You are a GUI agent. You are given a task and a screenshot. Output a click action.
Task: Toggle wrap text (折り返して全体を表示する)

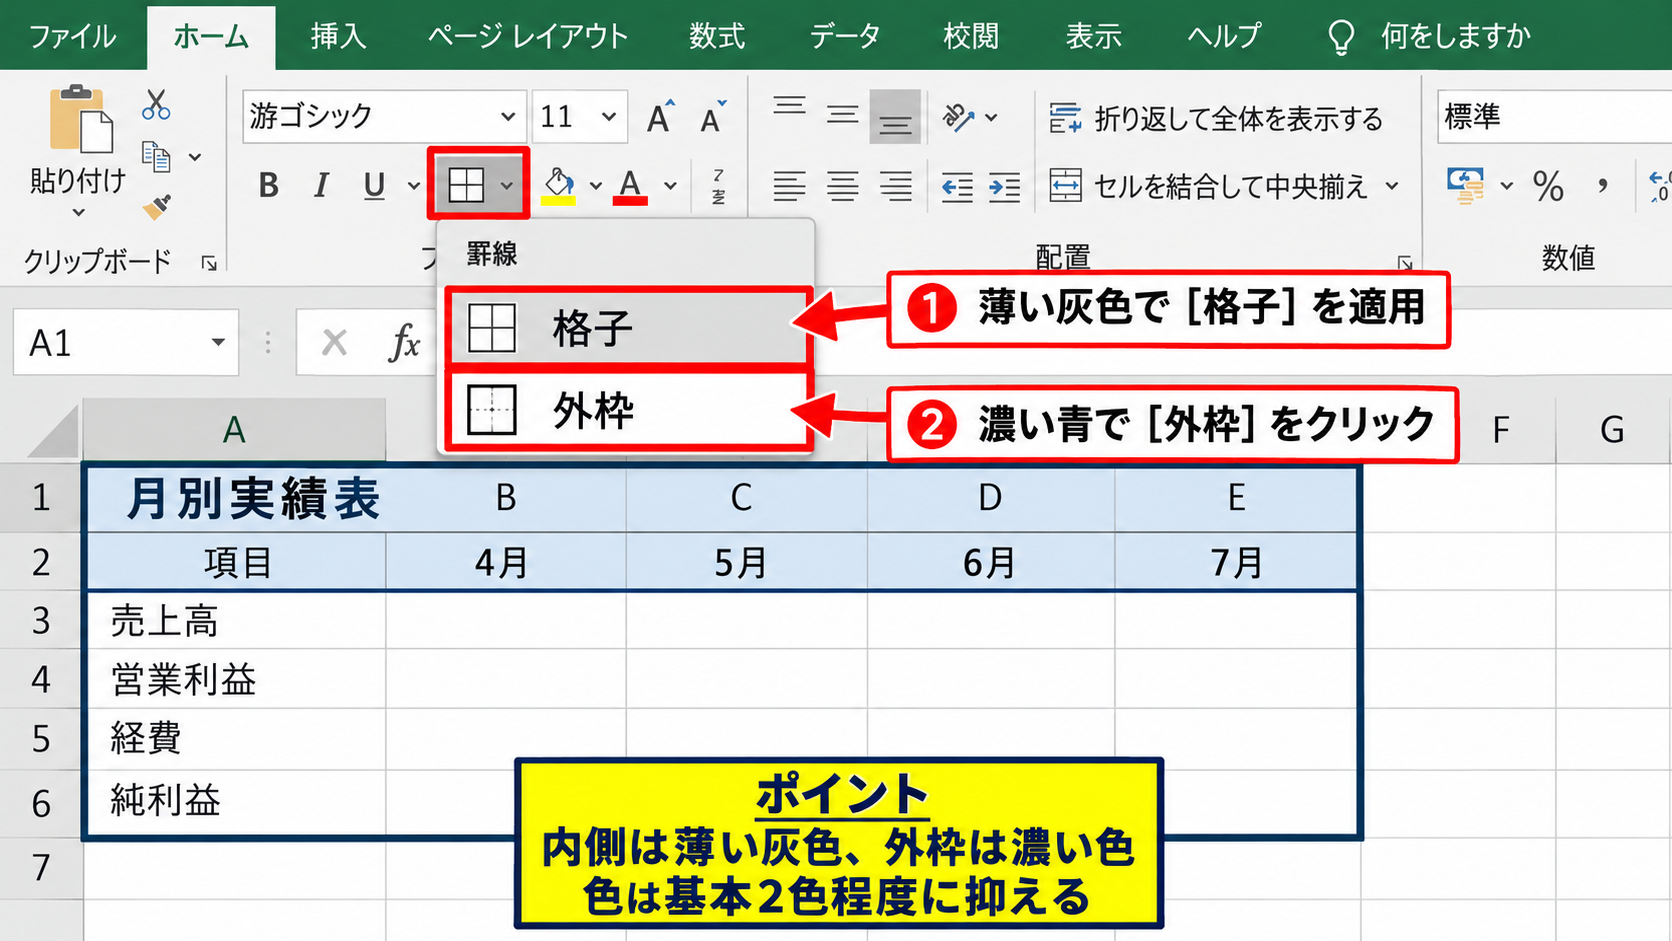coord(1216,119)
